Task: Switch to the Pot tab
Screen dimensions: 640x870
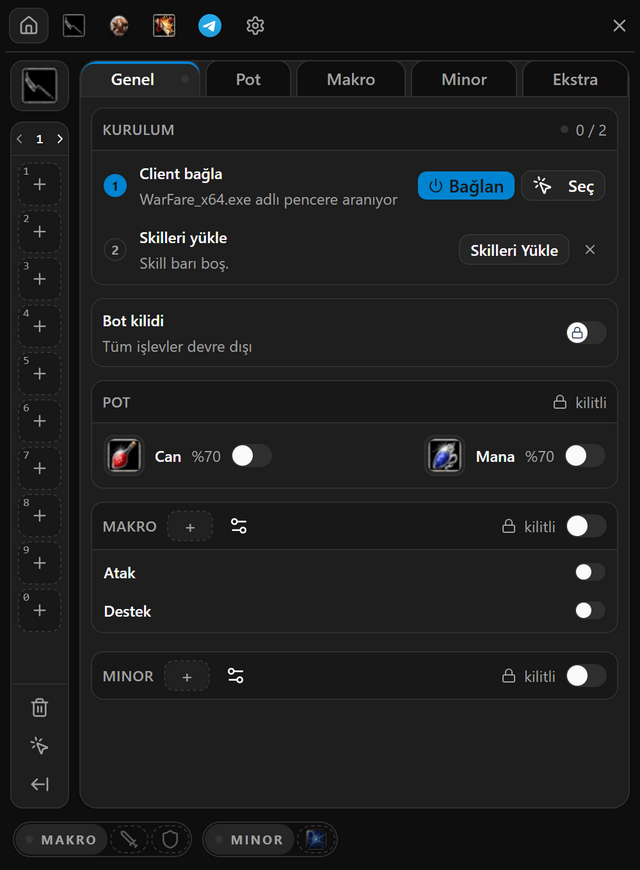Action: click(248, 79)
